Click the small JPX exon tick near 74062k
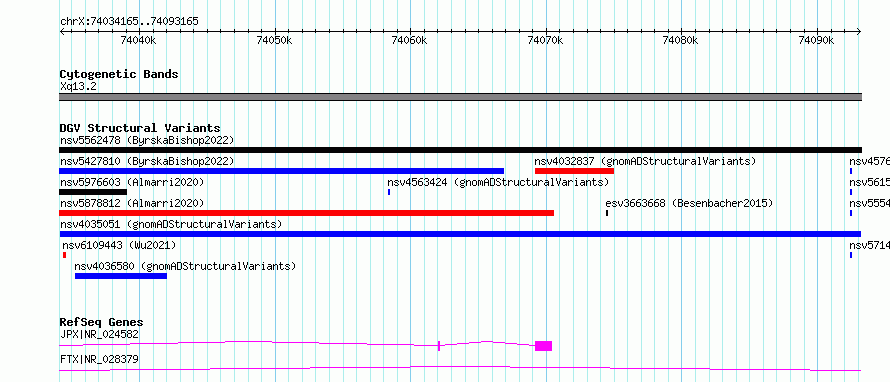This screenshot has width=890, height=382. (x=439, y=346)
